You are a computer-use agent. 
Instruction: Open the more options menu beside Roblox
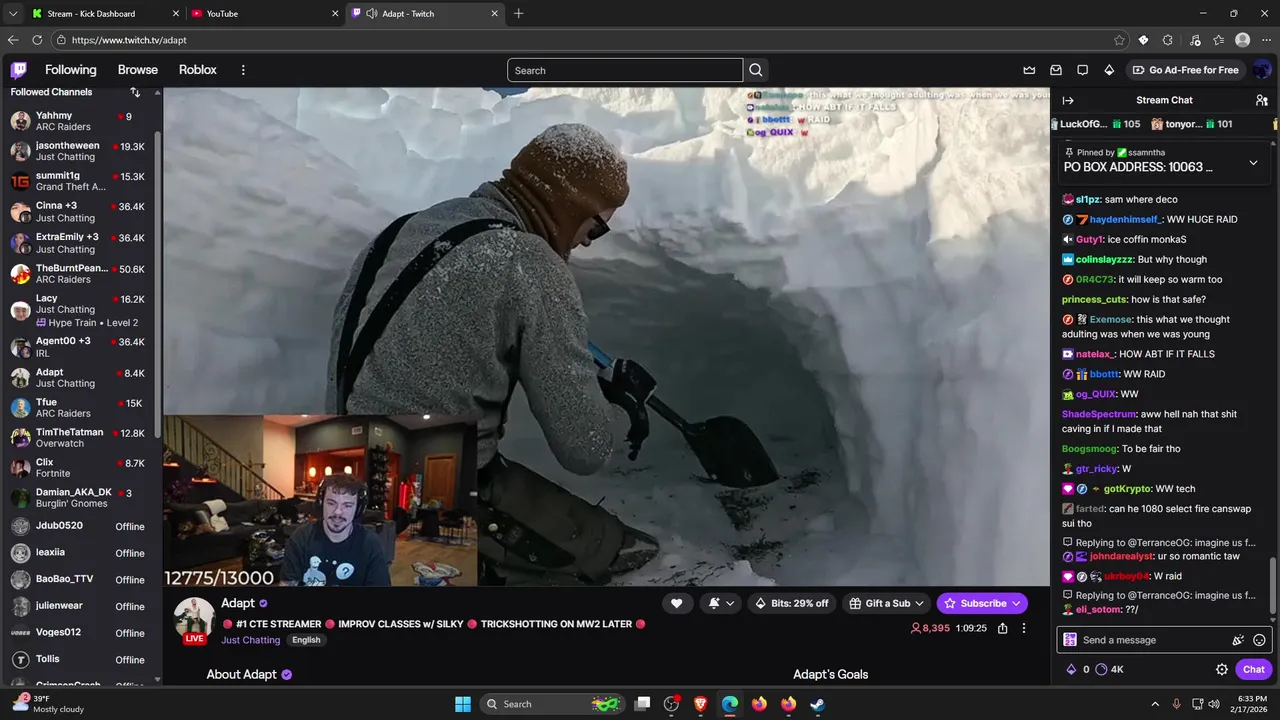(243, 70)
